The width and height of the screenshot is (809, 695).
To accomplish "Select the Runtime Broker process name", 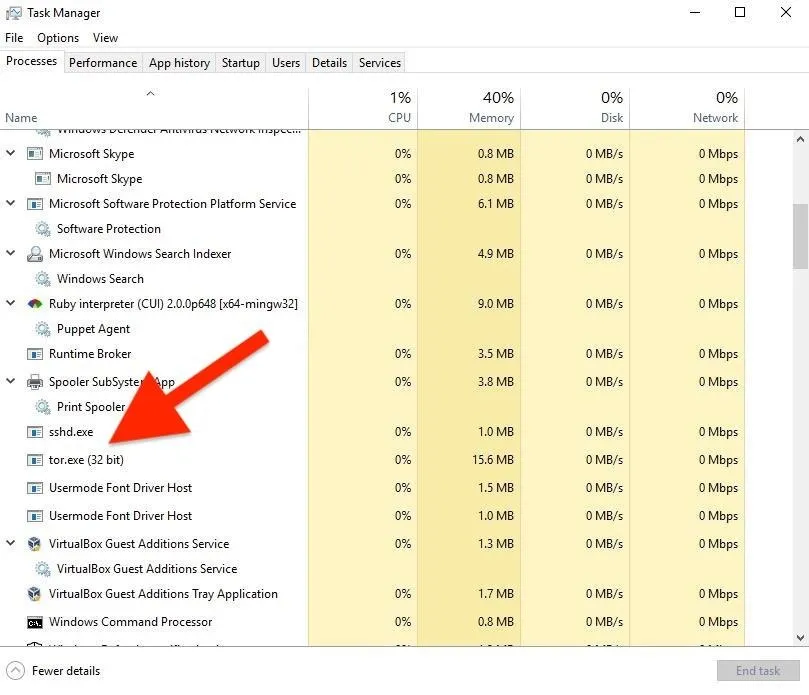I will (90, 354).
